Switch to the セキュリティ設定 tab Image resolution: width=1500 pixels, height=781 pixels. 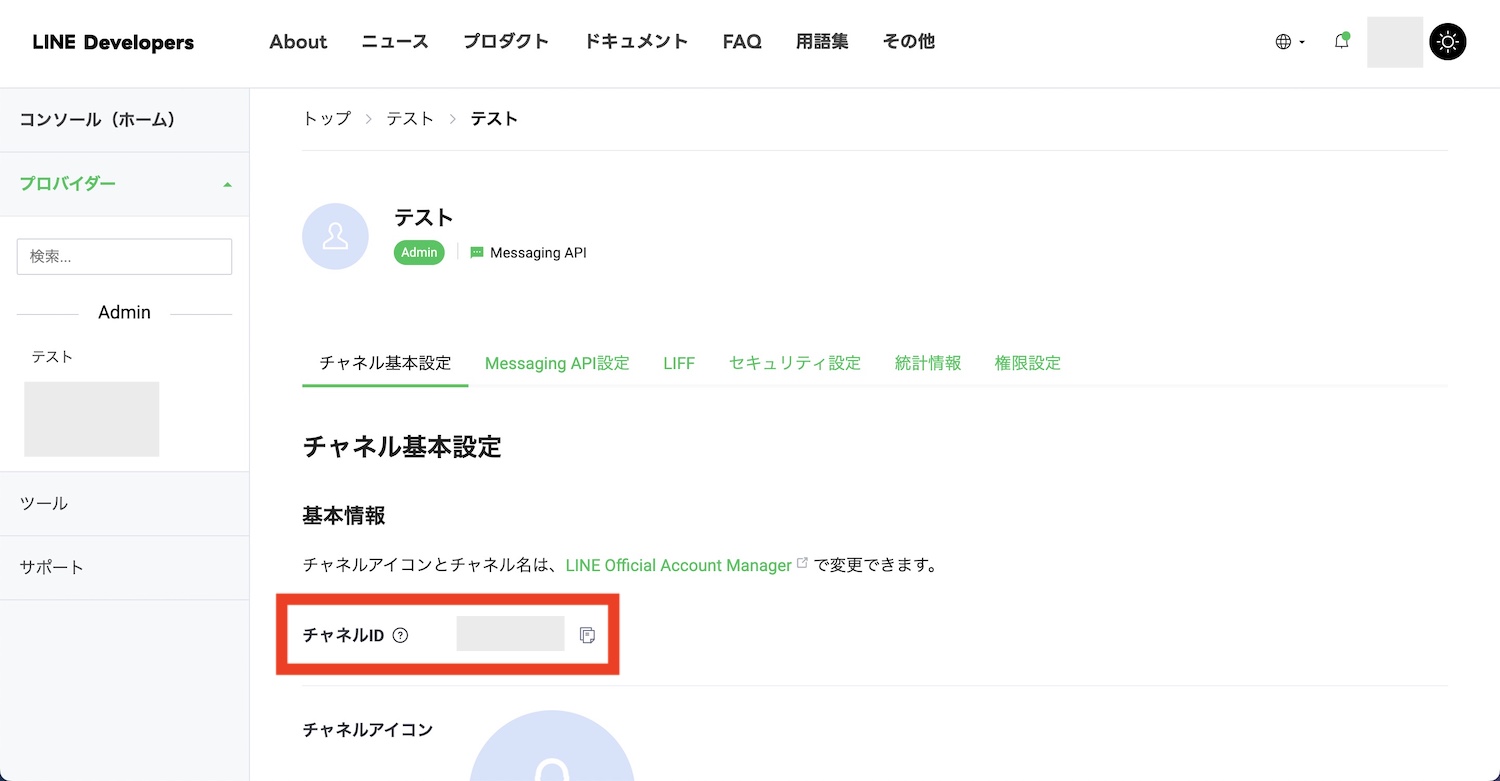point(795,363)
